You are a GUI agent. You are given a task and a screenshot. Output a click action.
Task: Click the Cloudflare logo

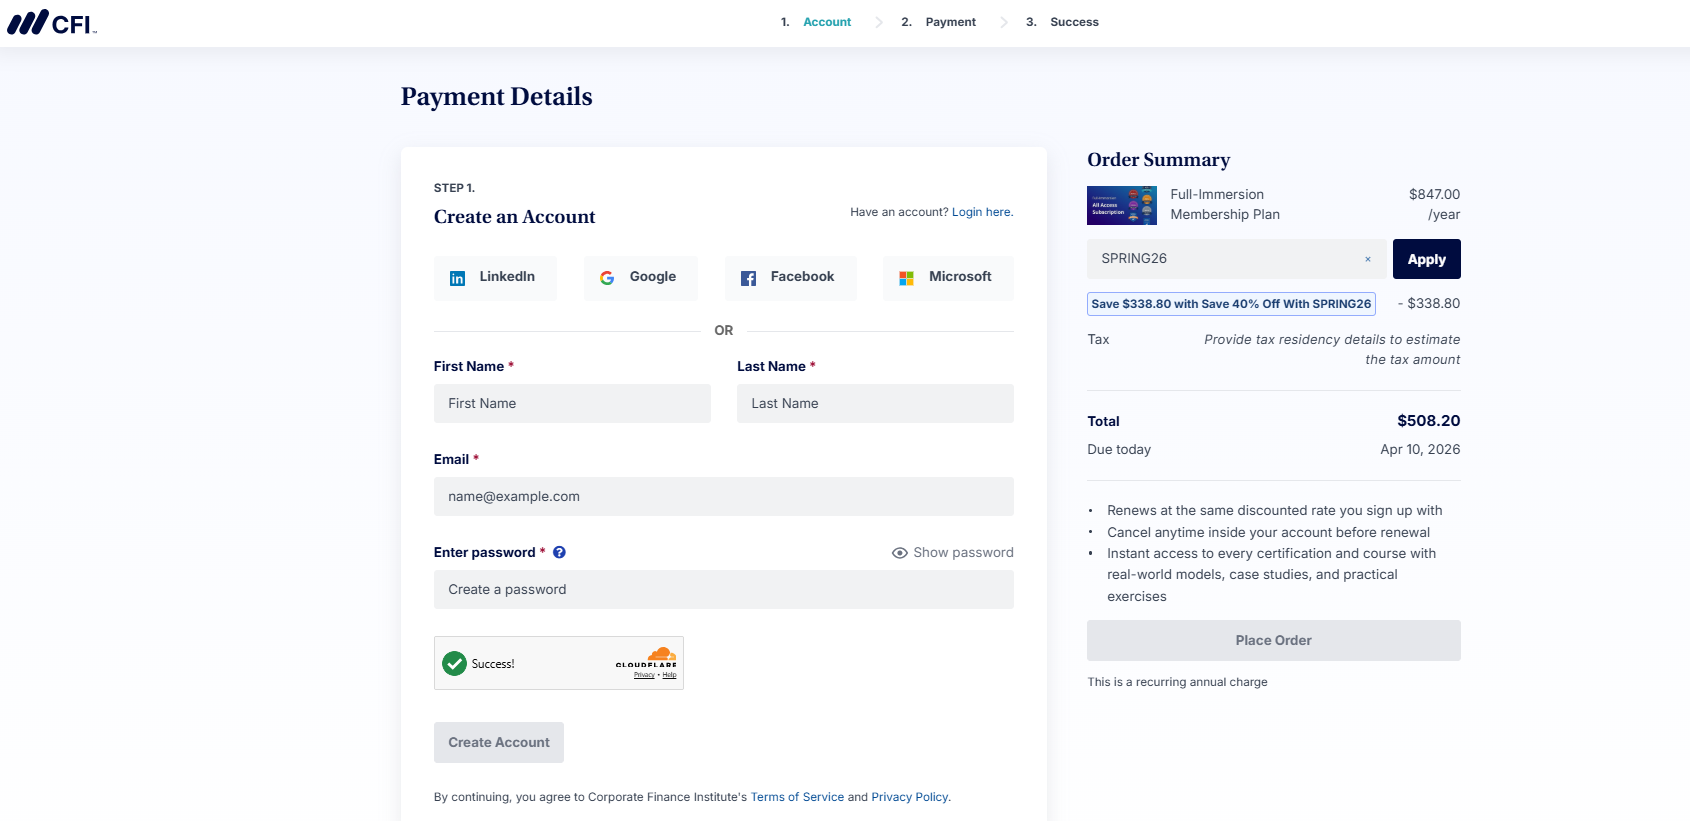[x=647, y=657]
